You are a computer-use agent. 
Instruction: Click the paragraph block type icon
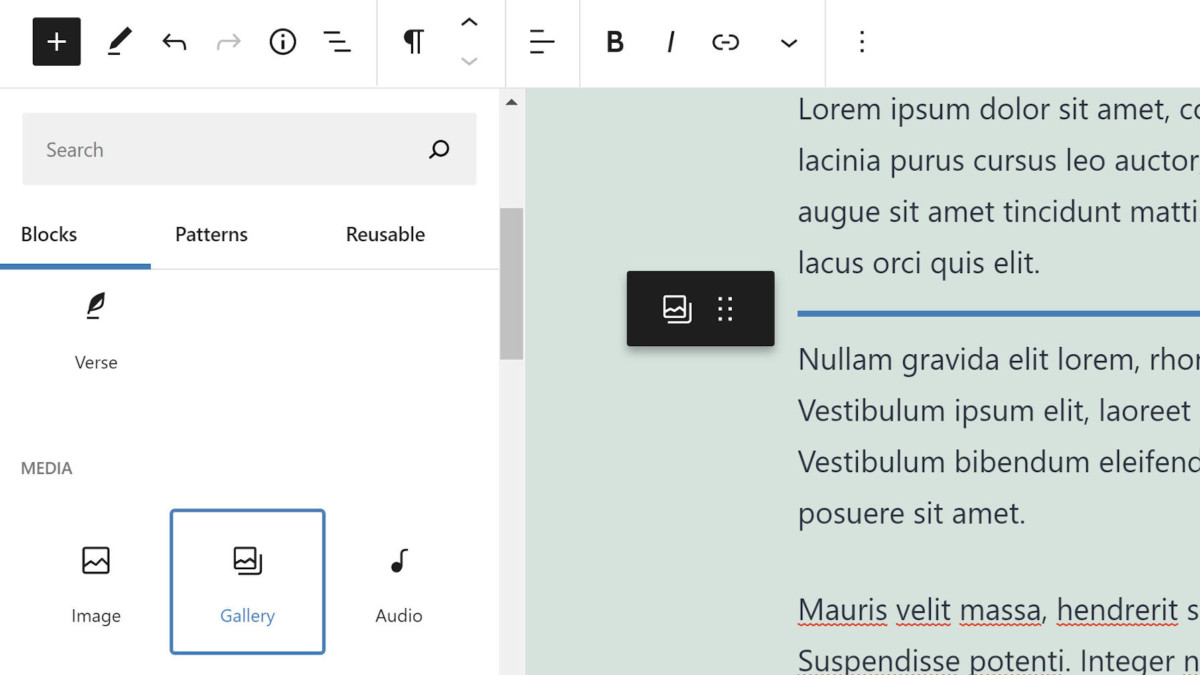point(413,42)
